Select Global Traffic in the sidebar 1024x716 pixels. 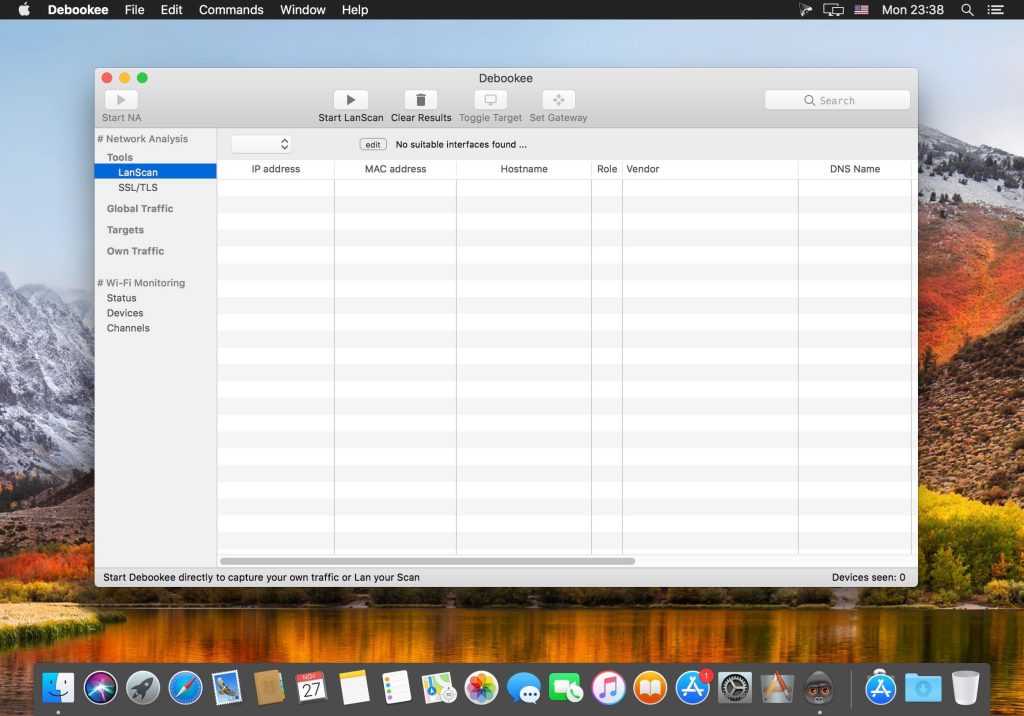[140, 209]
